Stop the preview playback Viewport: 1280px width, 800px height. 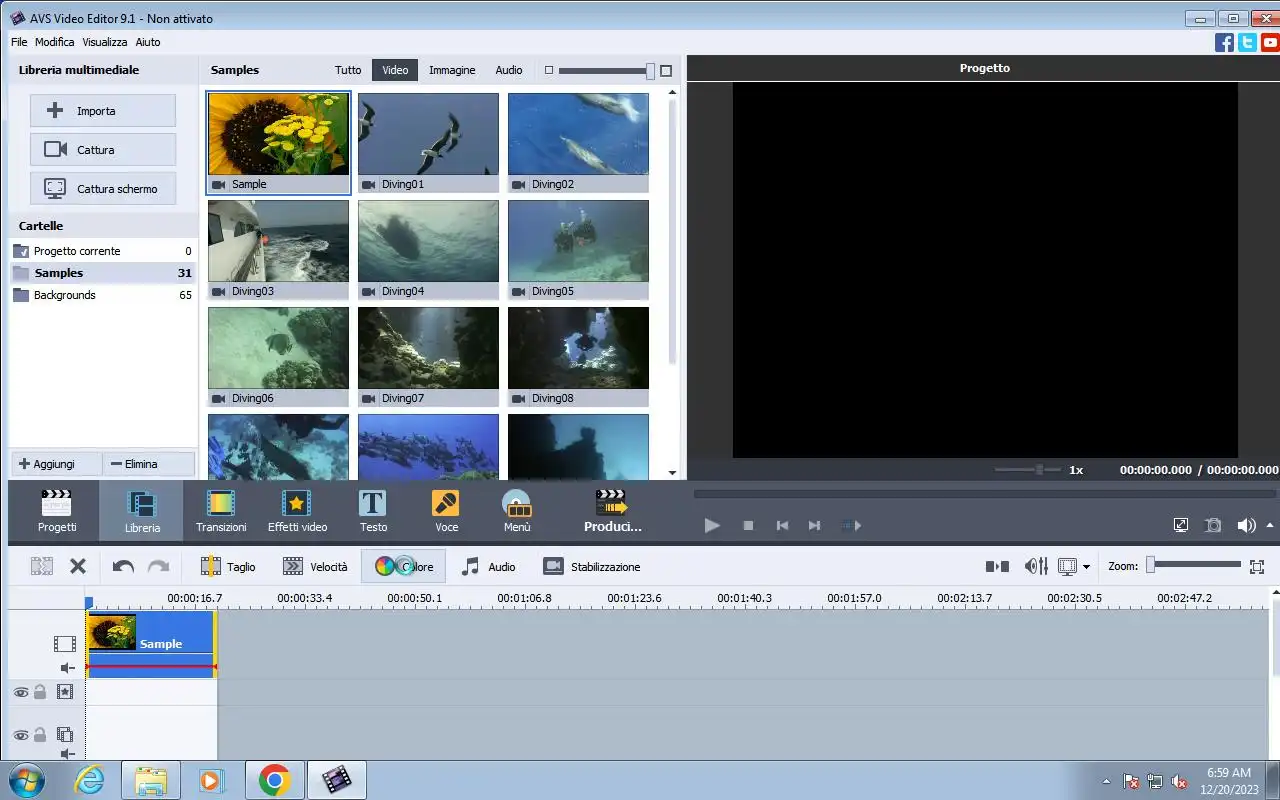pyautogui.click(x=748, y=525)
